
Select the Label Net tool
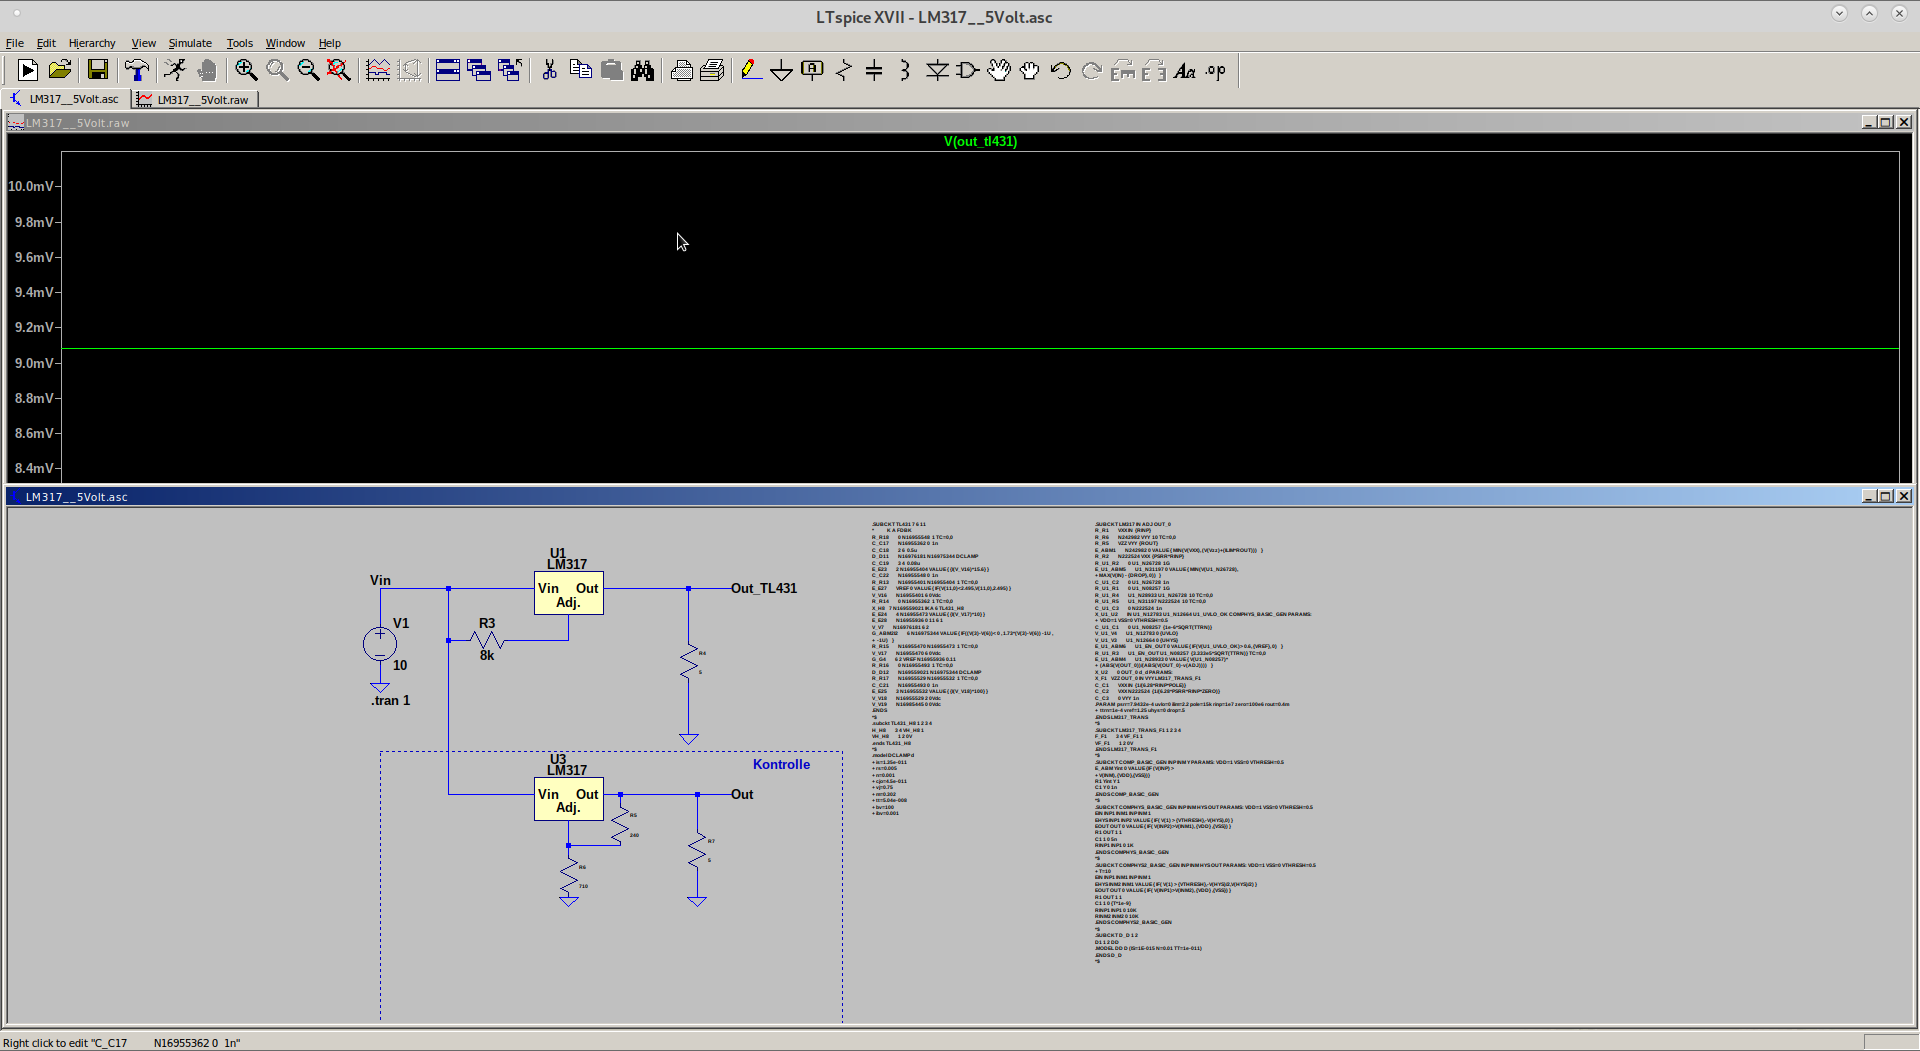coord(813,70)
